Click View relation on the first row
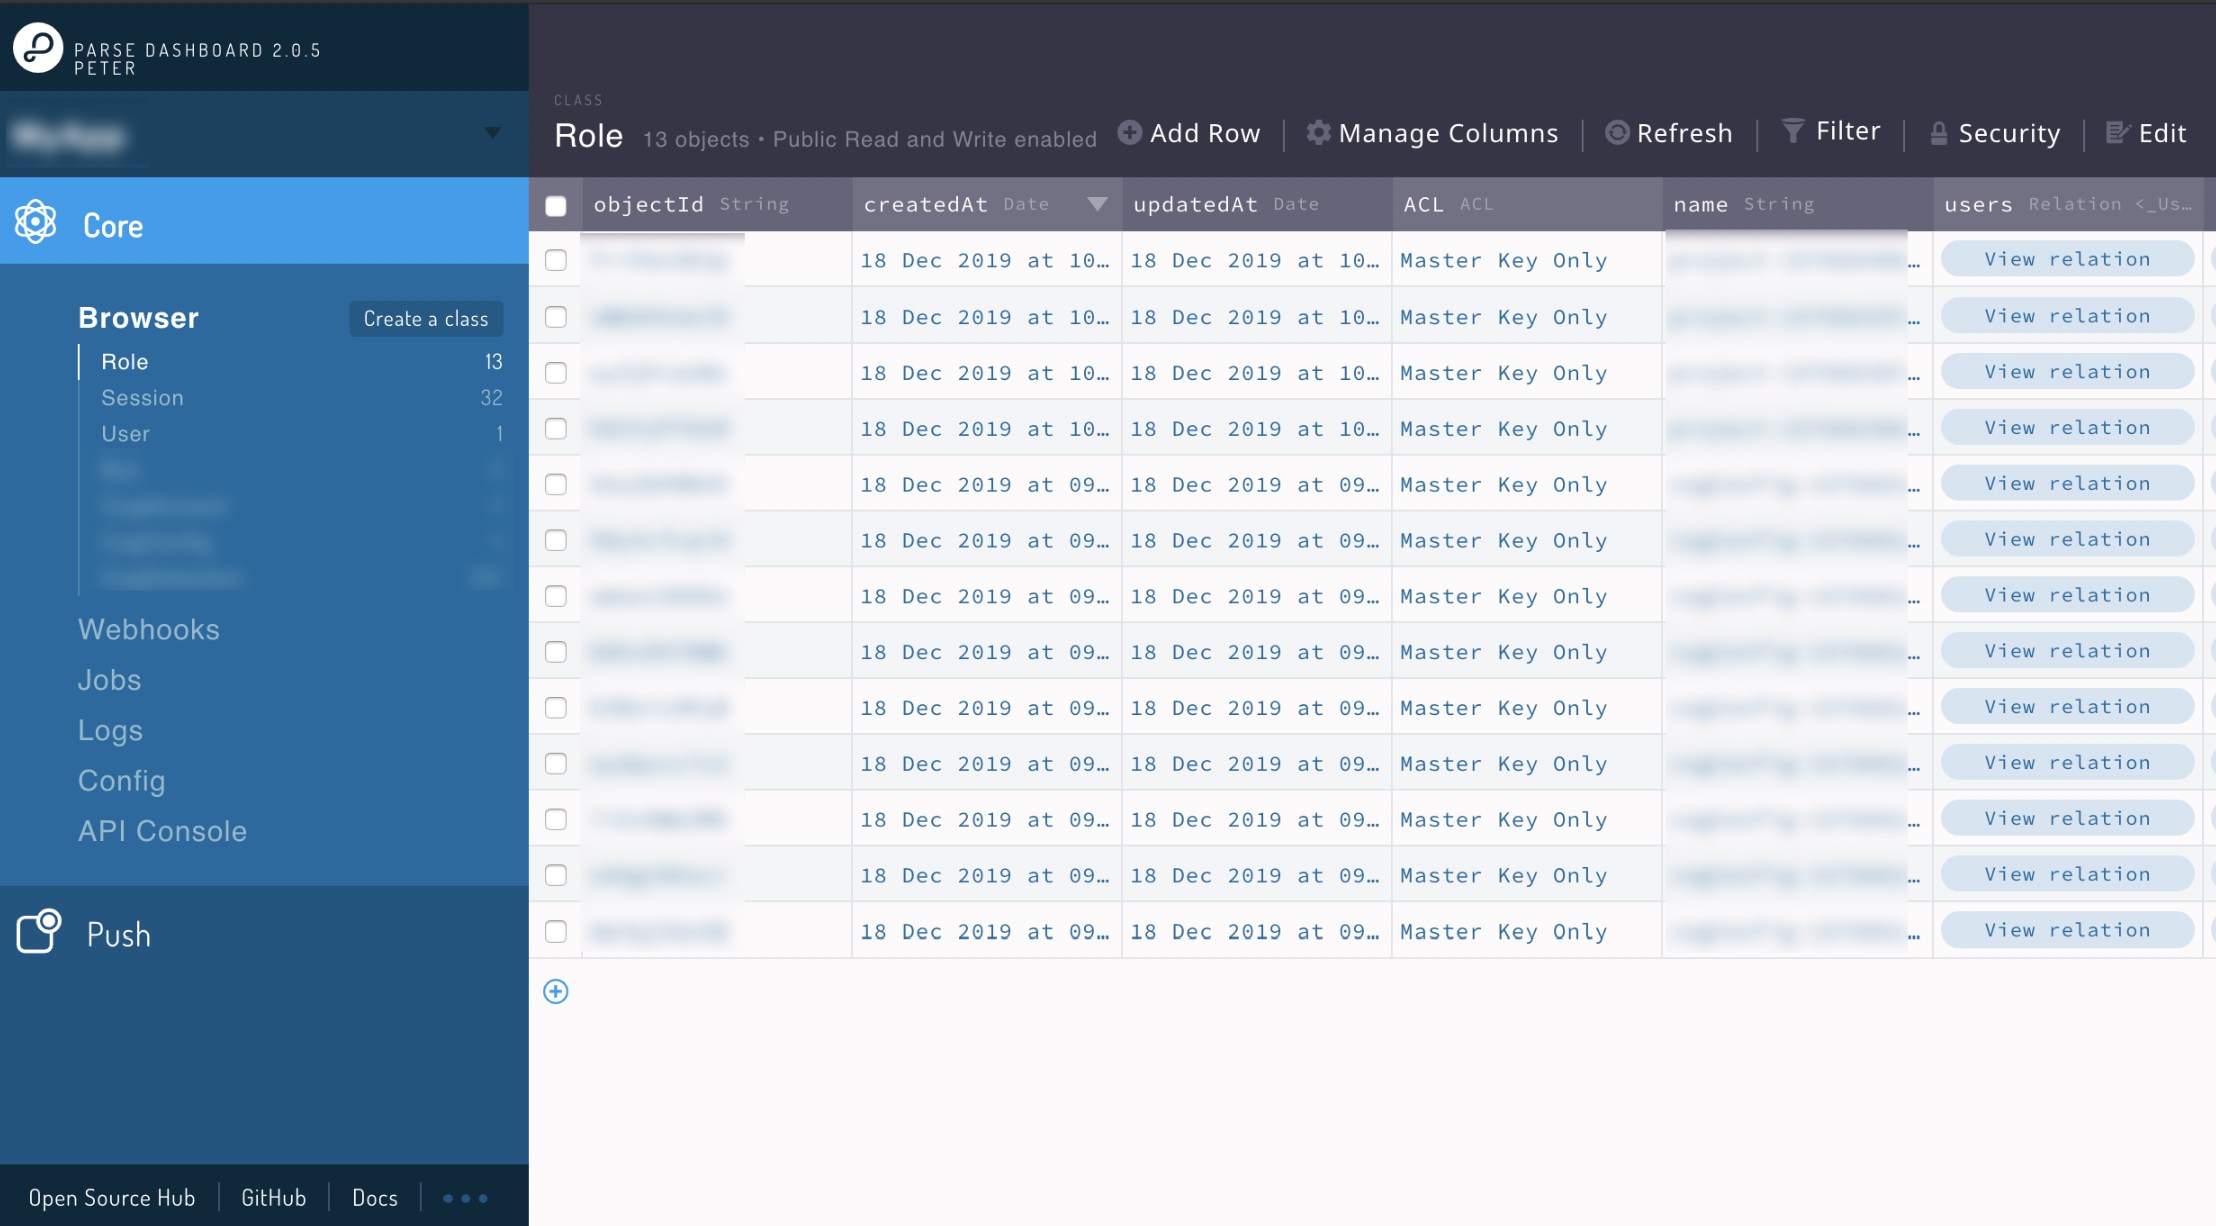The image size is (2216, 1226). tap(2066, 258)
